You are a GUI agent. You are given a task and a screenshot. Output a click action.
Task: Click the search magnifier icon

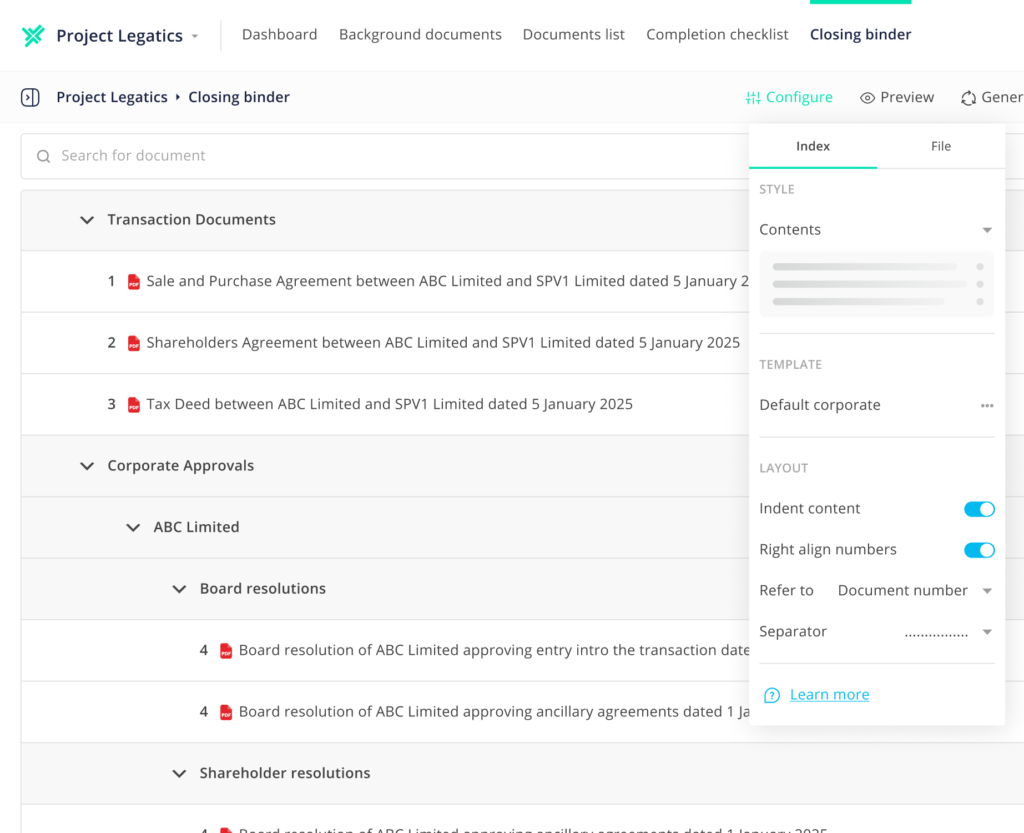[44, 156]
